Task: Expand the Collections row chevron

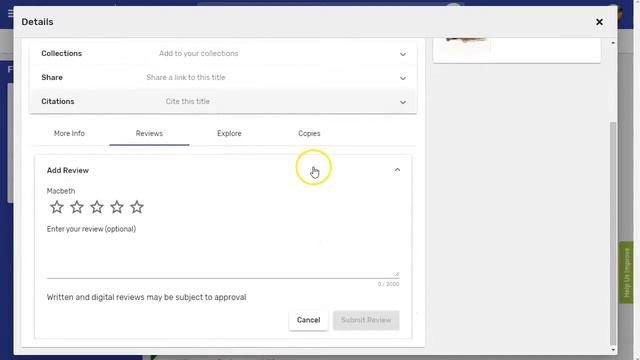Action: [403, 54]
